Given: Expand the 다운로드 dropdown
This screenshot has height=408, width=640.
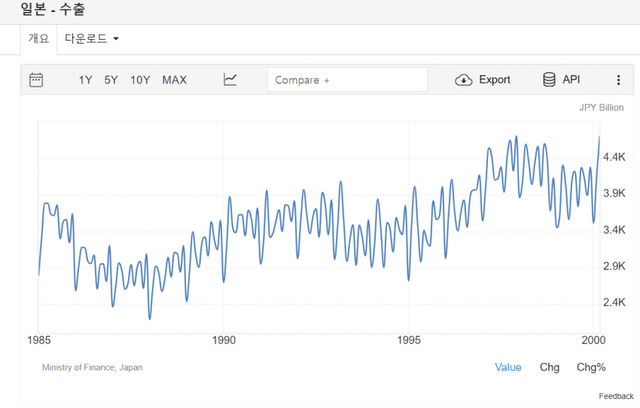Looking at the screenshot, I should click(92, 38).
